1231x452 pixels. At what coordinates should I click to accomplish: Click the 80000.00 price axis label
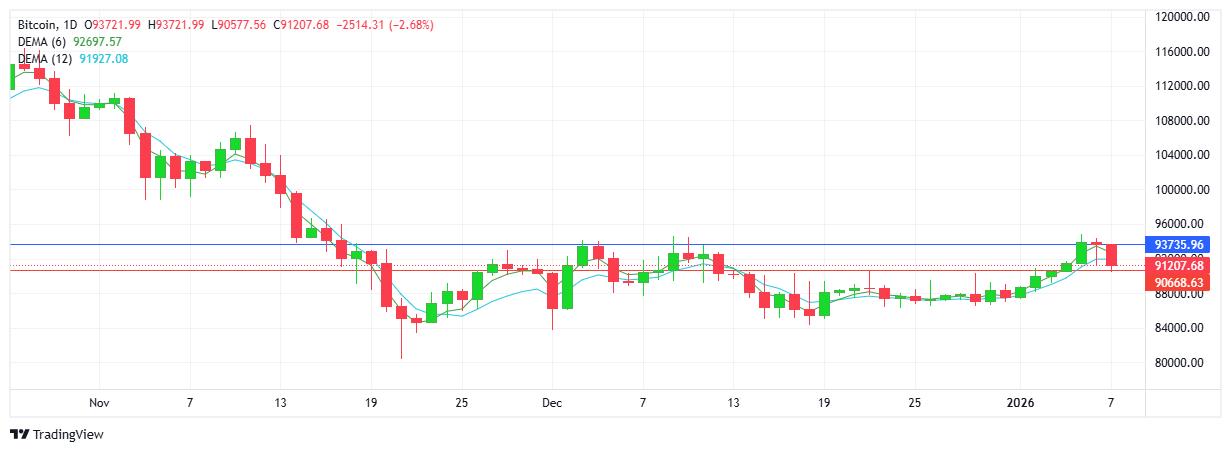[x=1182, y=363]
